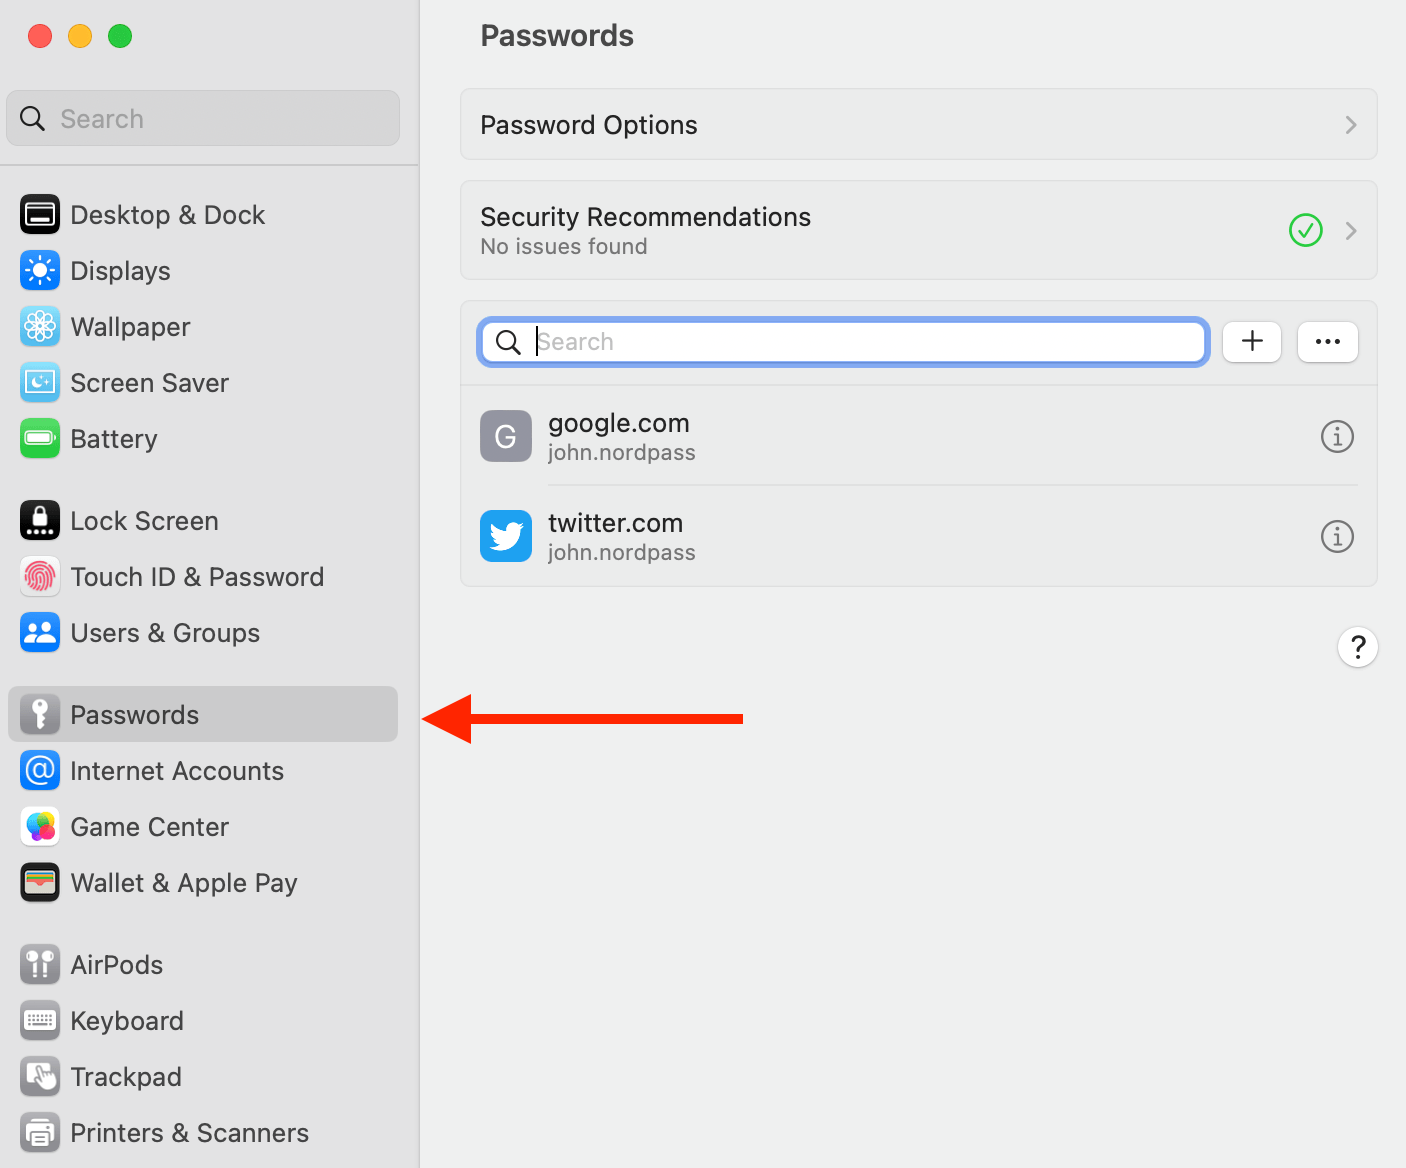
Task: Select the Displays sidebar icon
Action: 40,270
